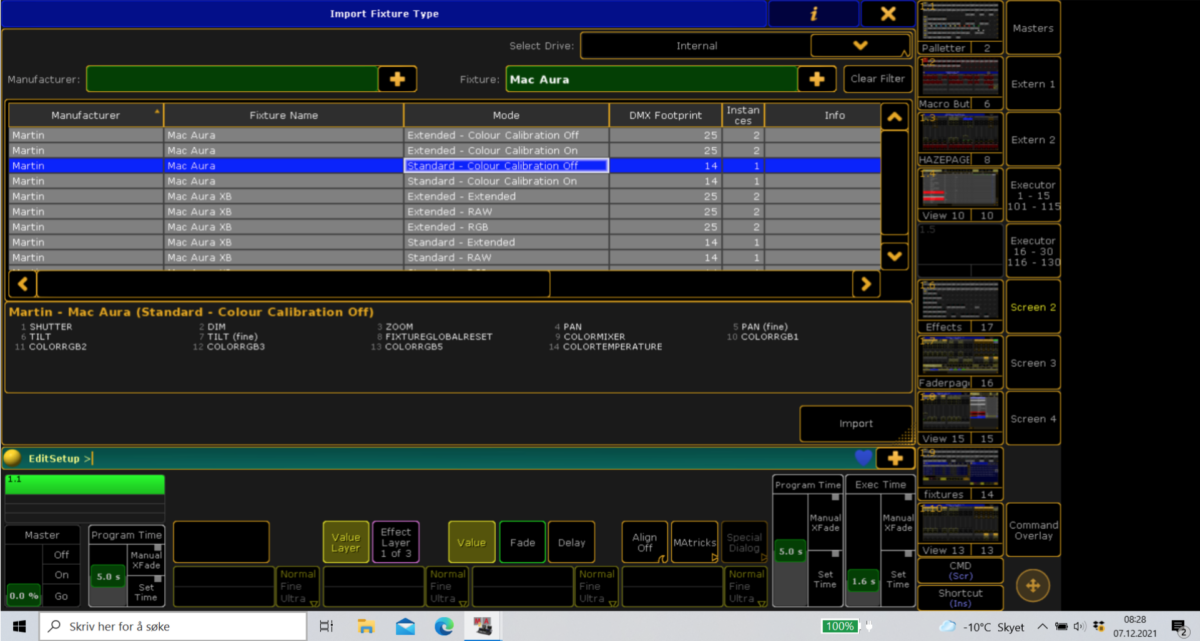Switch to Screen 4
Screen dimensions: 1200x641
[1033, 419]
